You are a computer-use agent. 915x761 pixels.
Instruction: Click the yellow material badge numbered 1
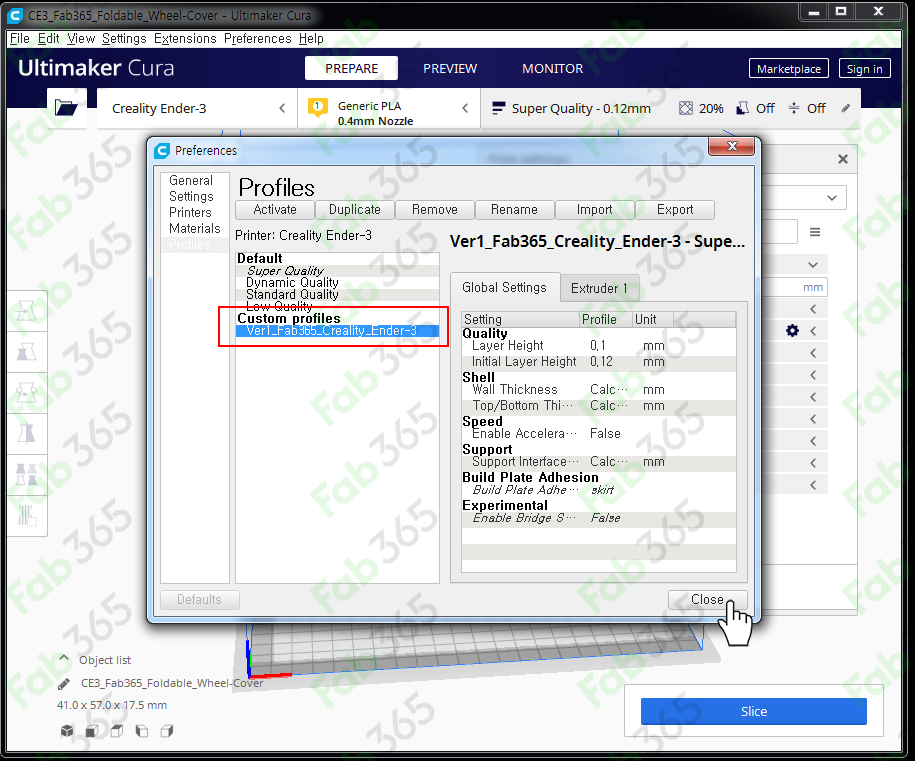tap(317, 107)
